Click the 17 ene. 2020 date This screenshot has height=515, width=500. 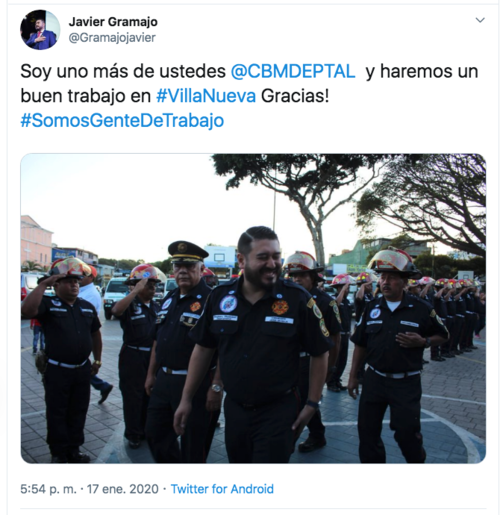[123, 489]
